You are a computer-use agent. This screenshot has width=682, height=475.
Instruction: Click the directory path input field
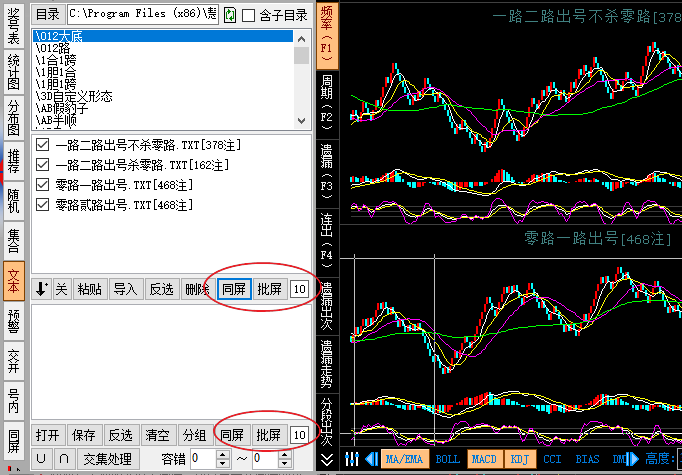(142, 15)
